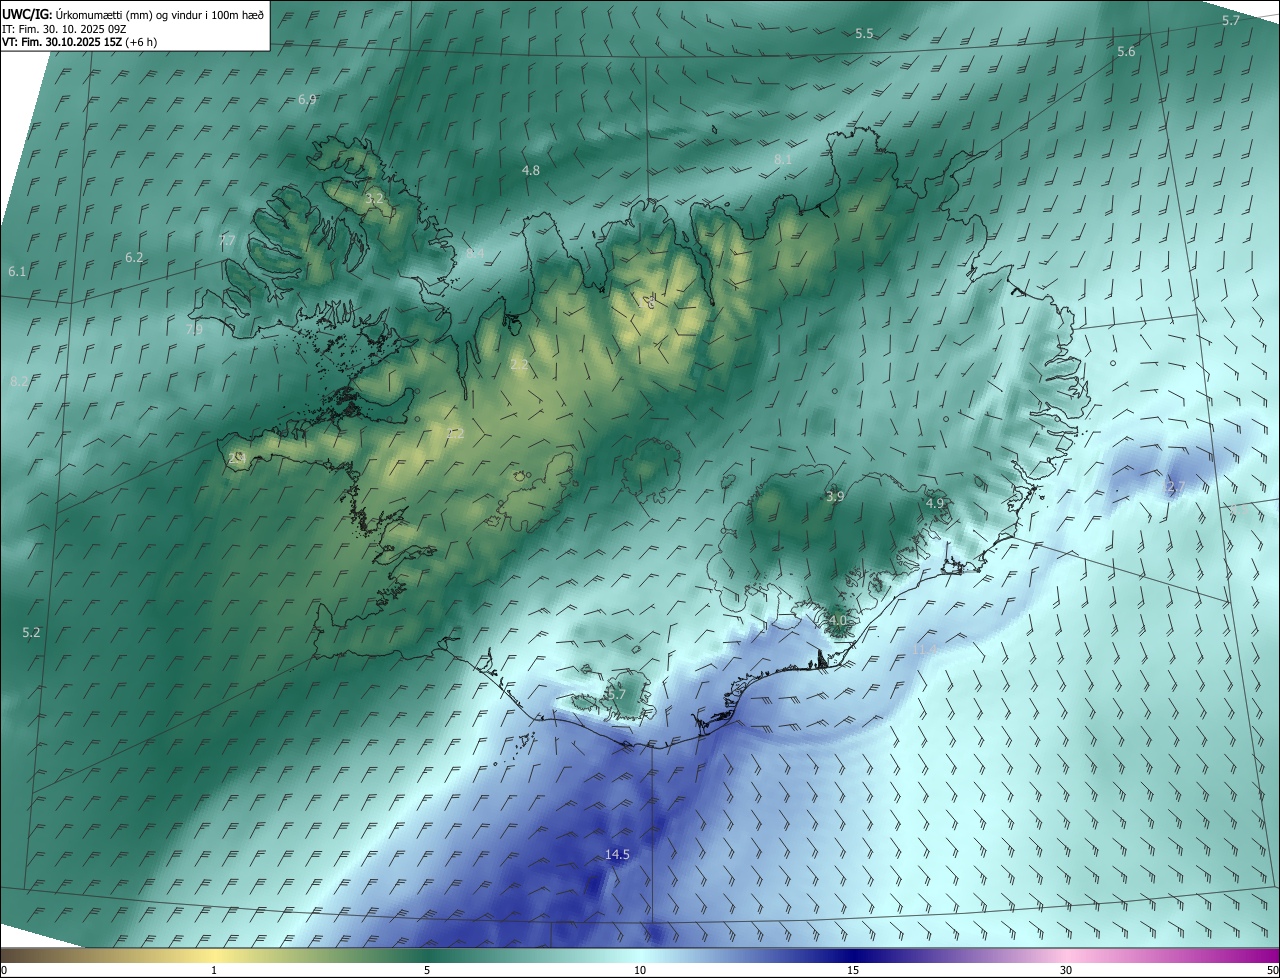Click the 8.1 precipitation value label

(x=783, y=159)
